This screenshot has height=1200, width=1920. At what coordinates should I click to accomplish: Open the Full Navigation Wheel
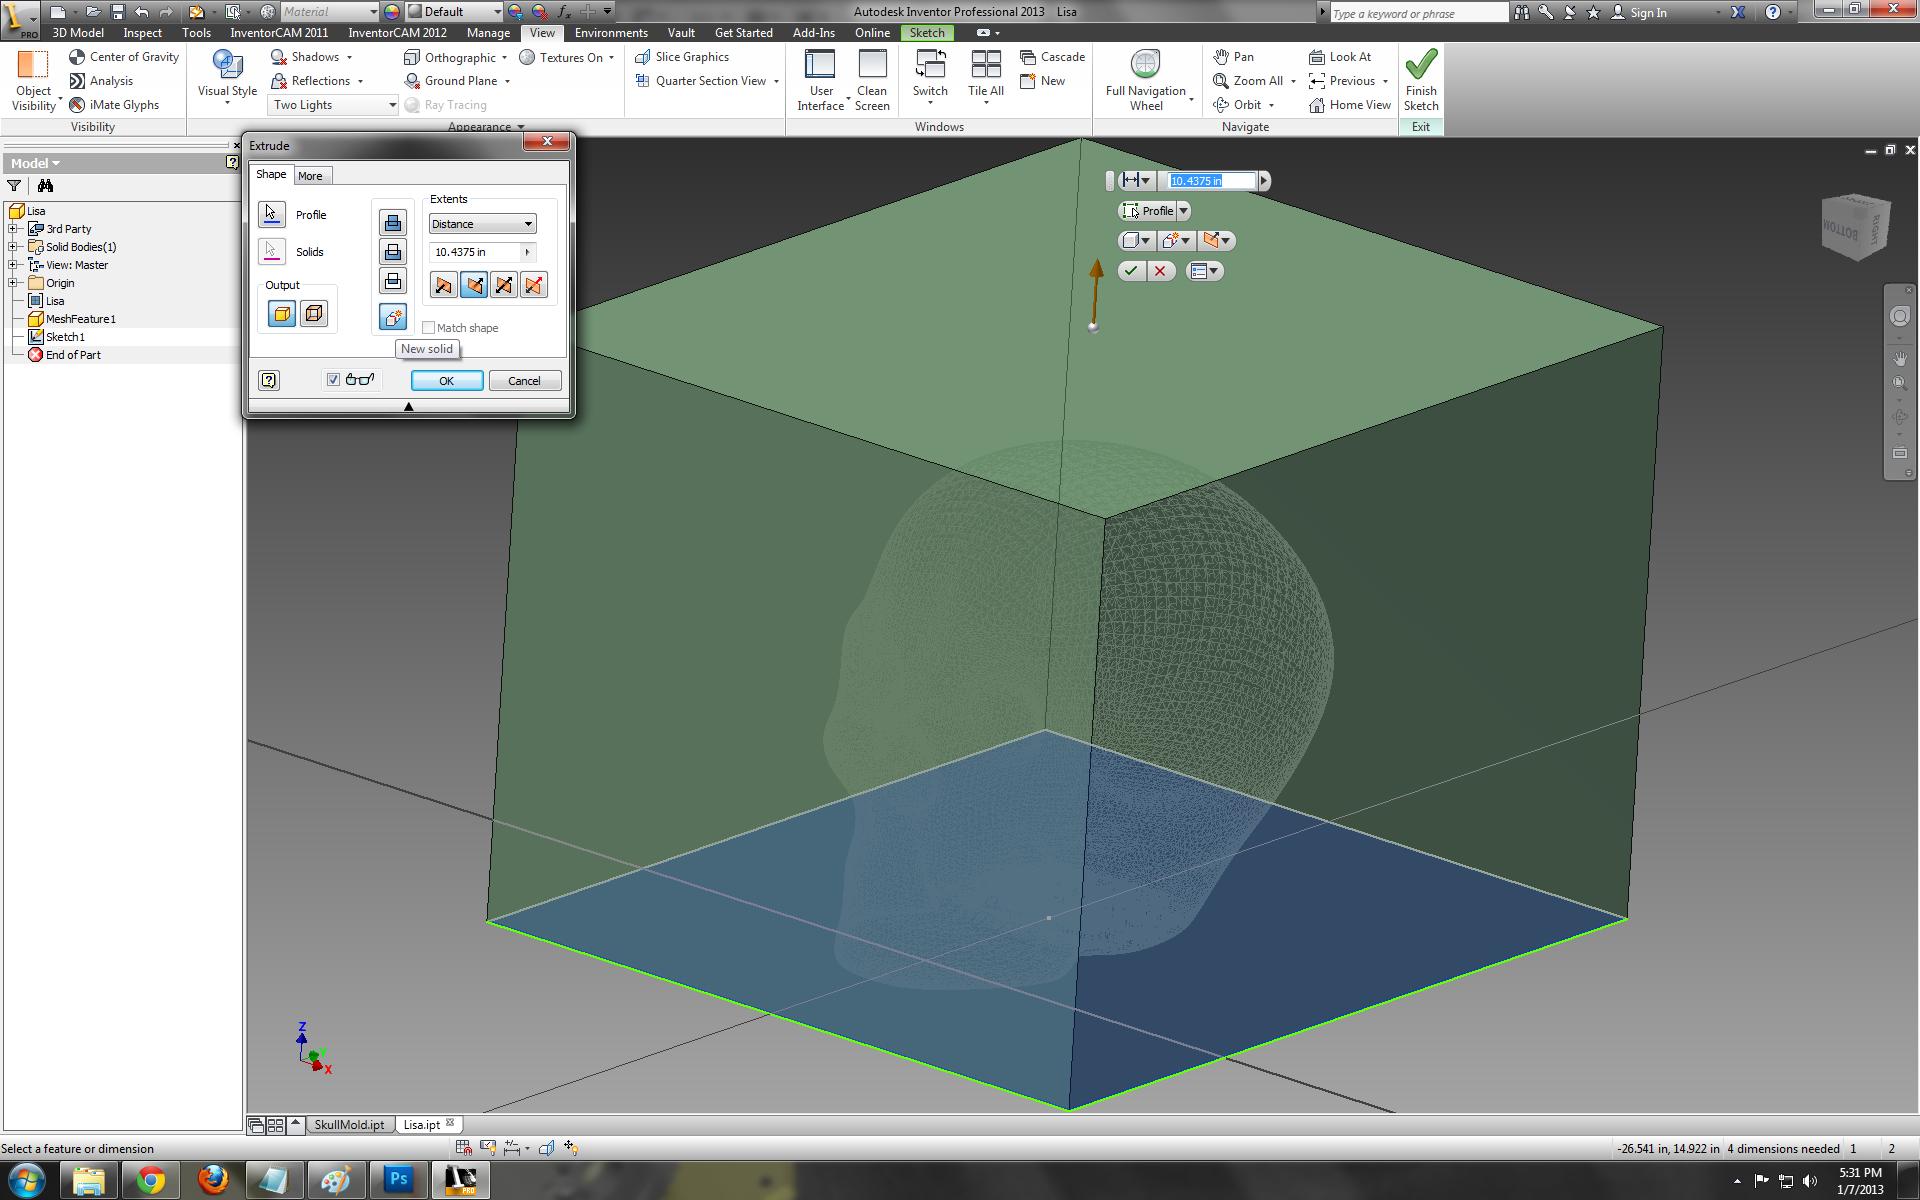[1146, 80]
